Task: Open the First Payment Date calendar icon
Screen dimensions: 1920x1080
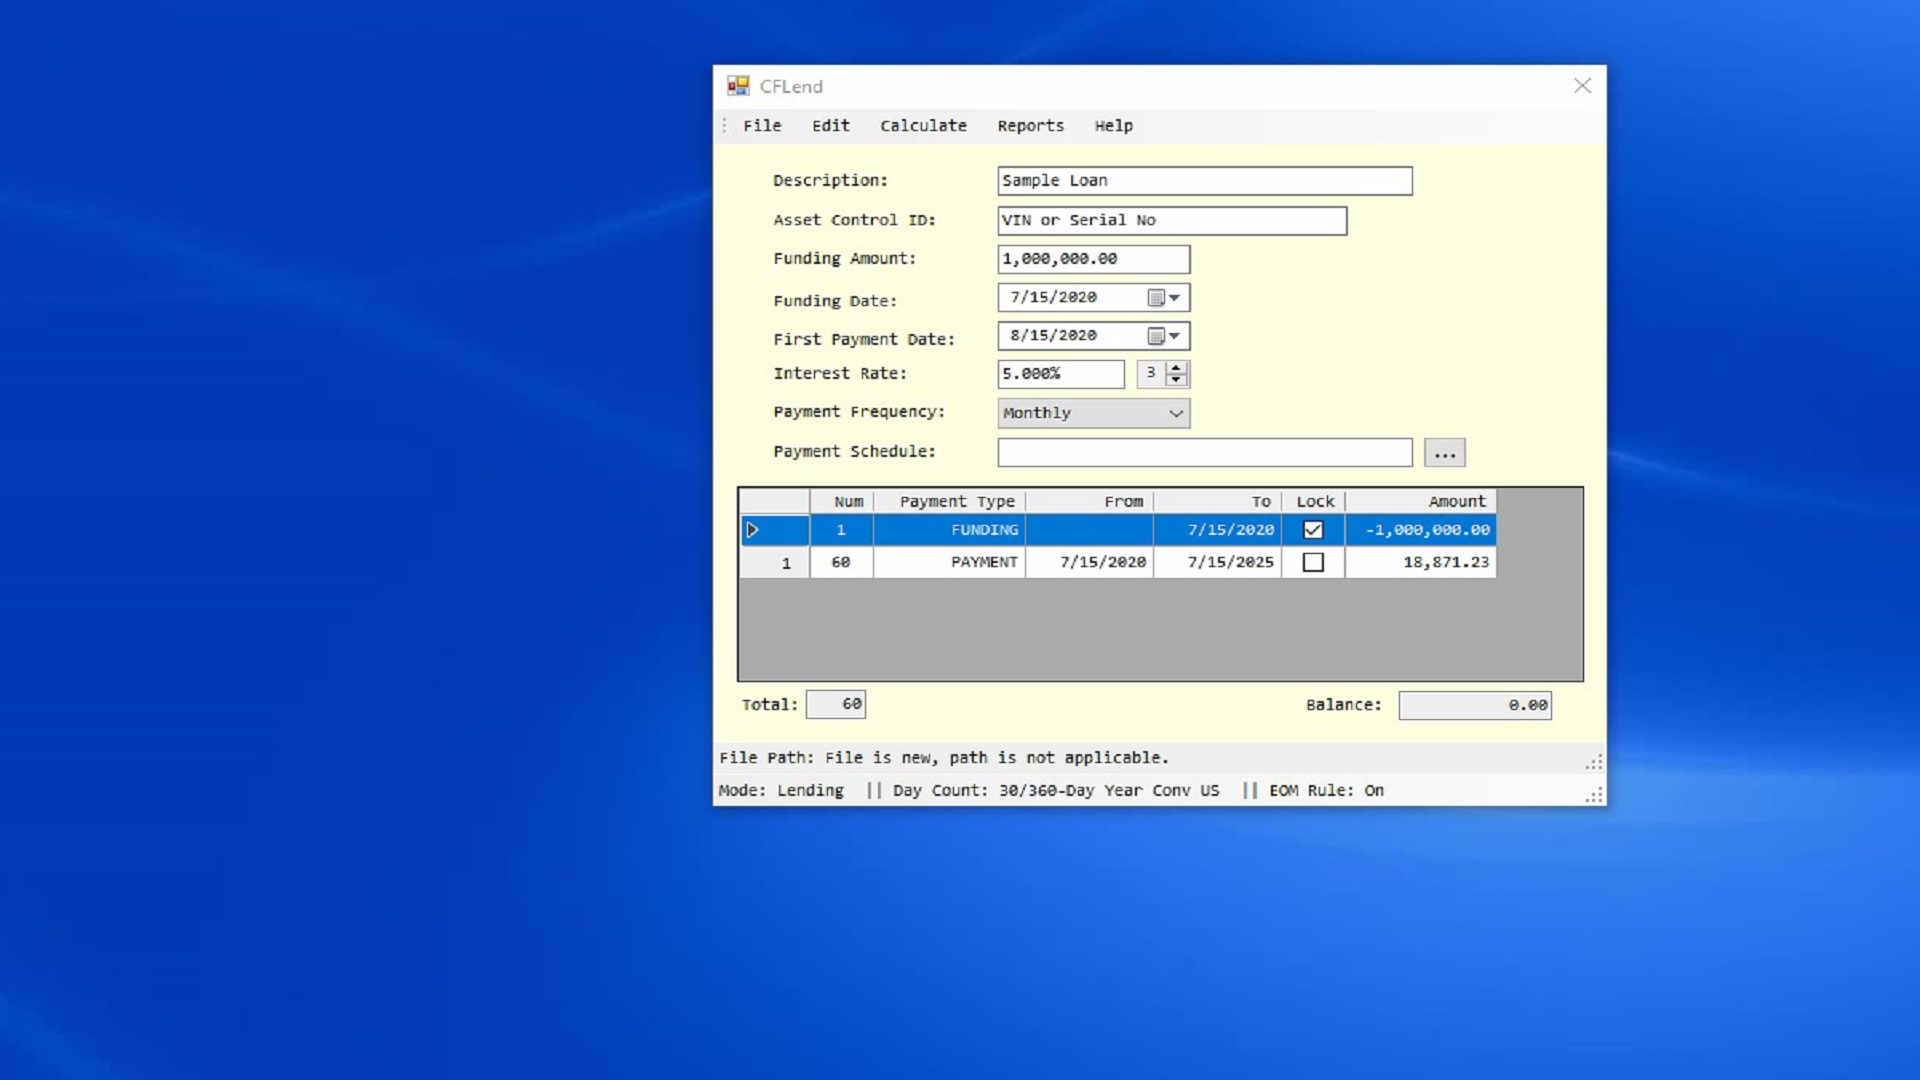Action: (1156, 336)
